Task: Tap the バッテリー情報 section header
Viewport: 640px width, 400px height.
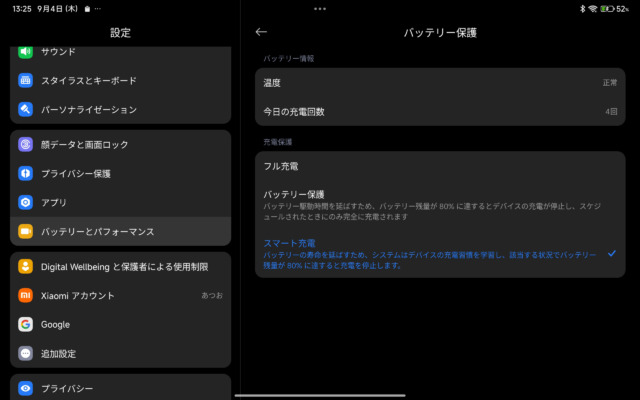Action: tap(289, 58)
